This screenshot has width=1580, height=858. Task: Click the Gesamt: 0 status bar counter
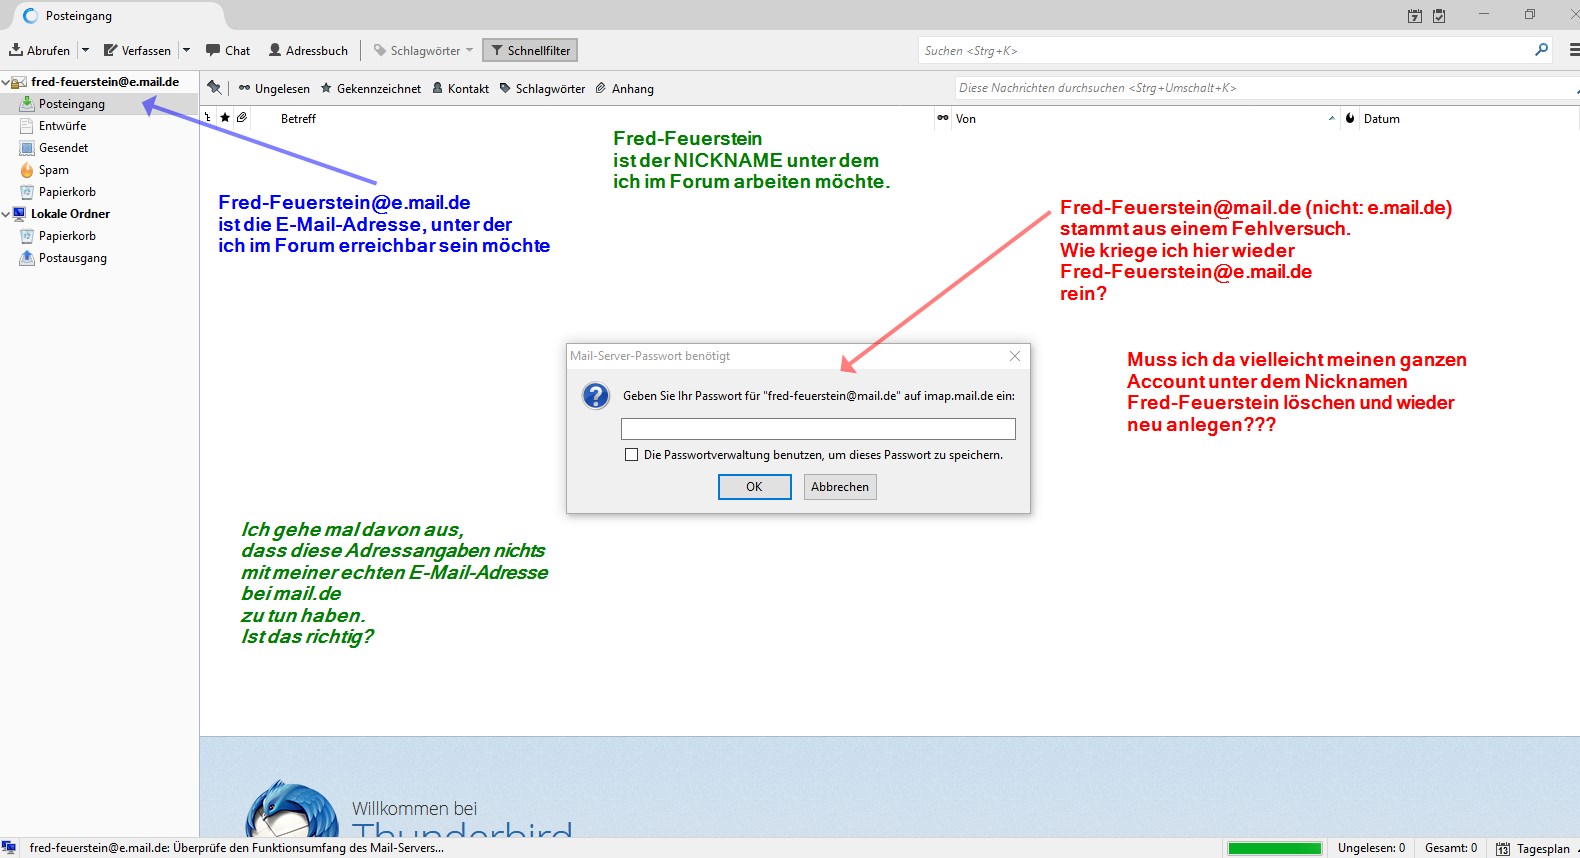tap(1451, 848)
